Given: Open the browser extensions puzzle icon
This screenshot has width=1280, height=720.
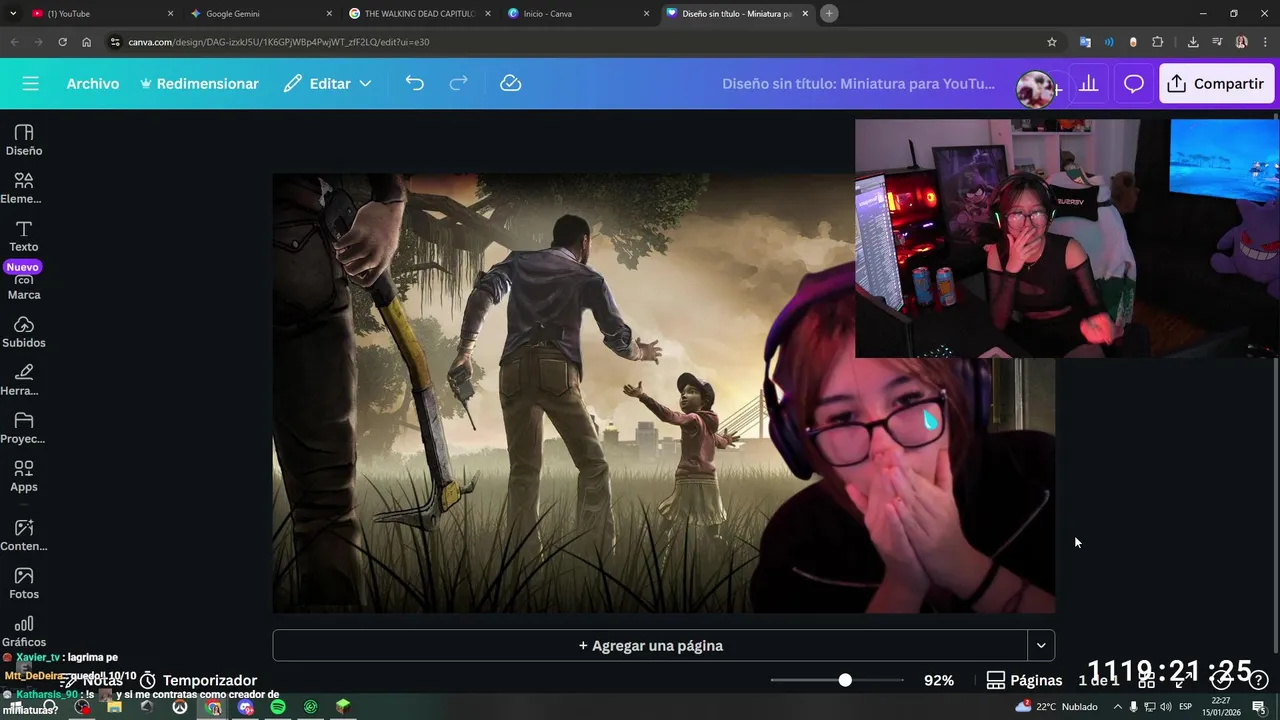Looking at the screenshot, I should point(1157,42).
